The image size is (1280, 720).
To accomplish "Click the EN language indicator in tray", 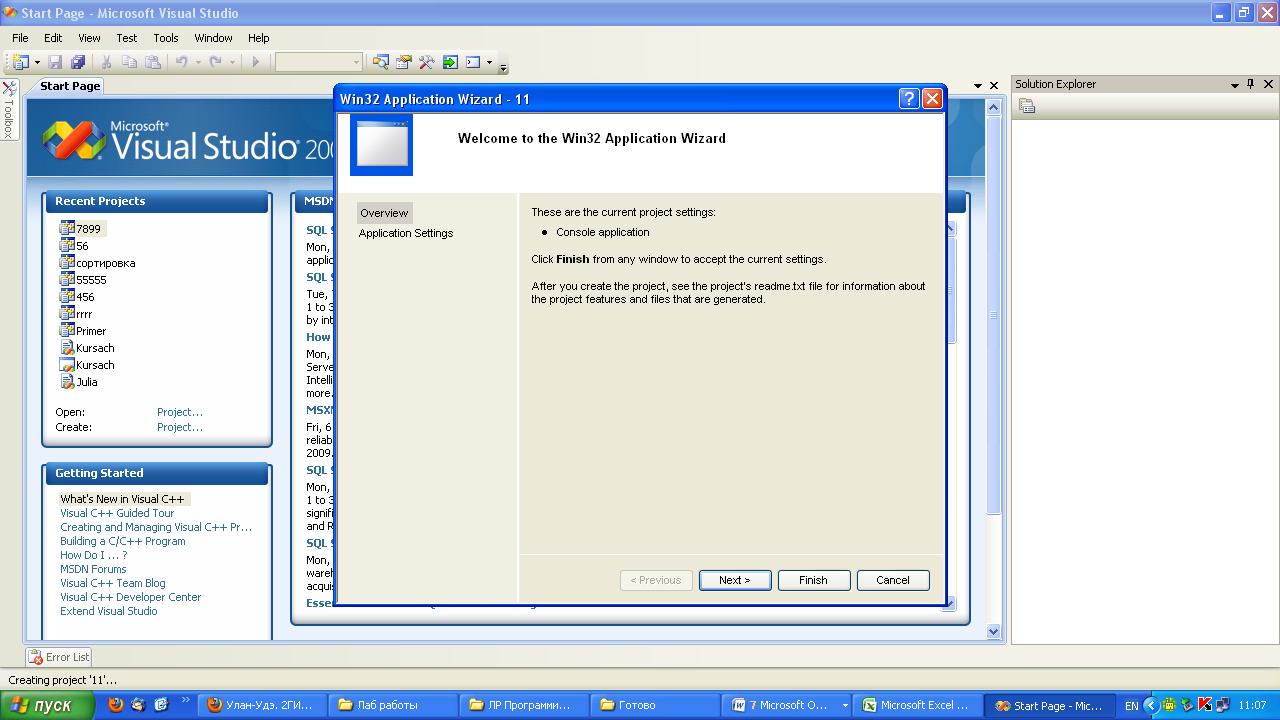I will pyautogui.click(x=1131, y=706).
